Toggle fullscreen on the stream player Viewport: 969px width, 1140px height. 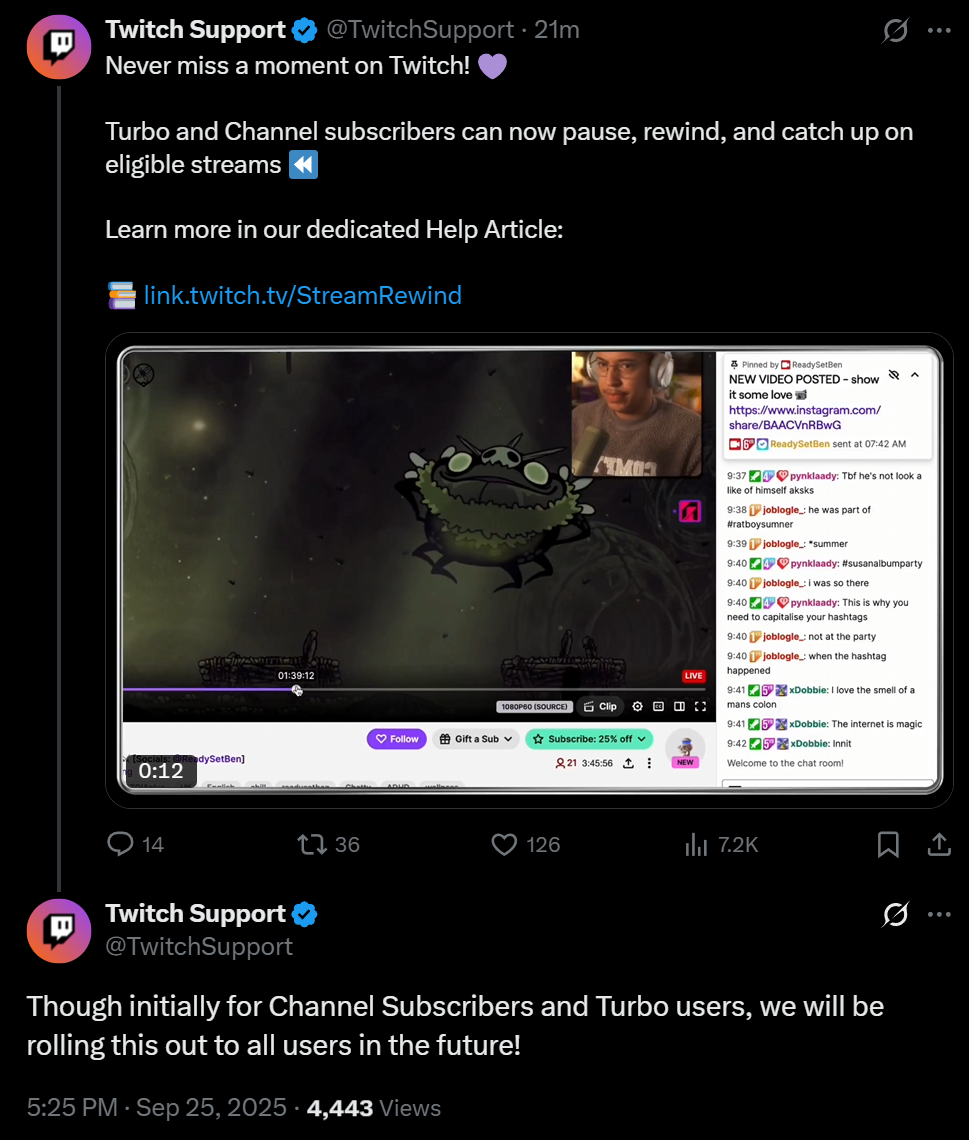coord(700,706)
